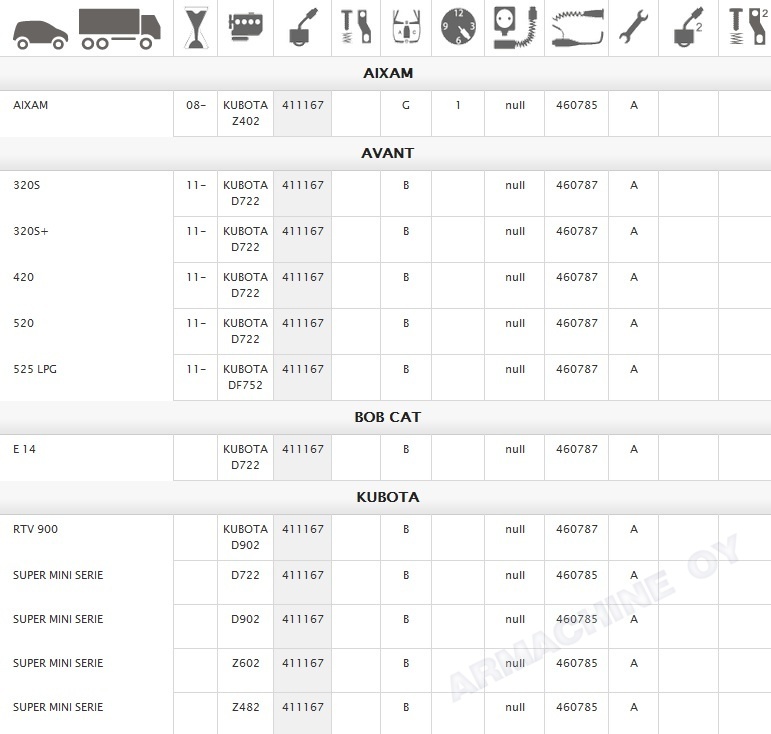Click the 320S model name
The image size is (771, 734).
tap(27, 185)
